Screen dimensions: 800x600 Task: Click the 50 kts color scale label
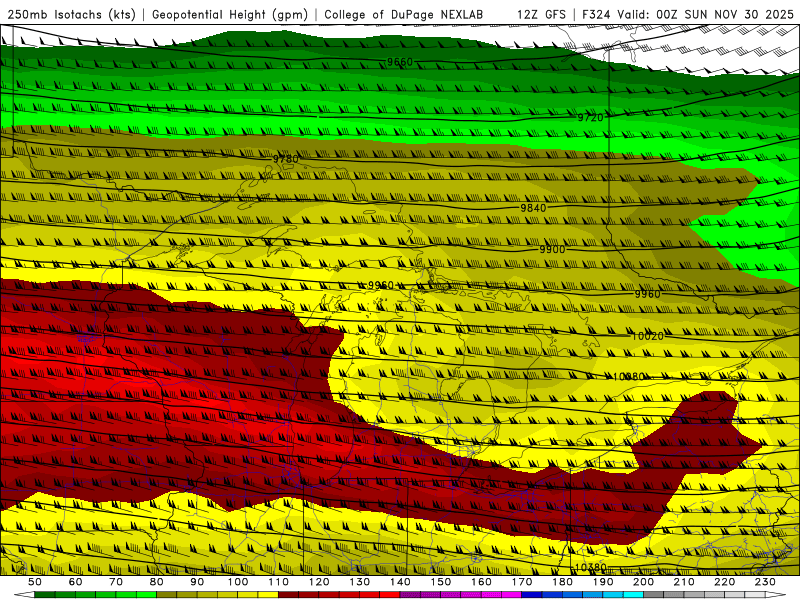(35, 582)
